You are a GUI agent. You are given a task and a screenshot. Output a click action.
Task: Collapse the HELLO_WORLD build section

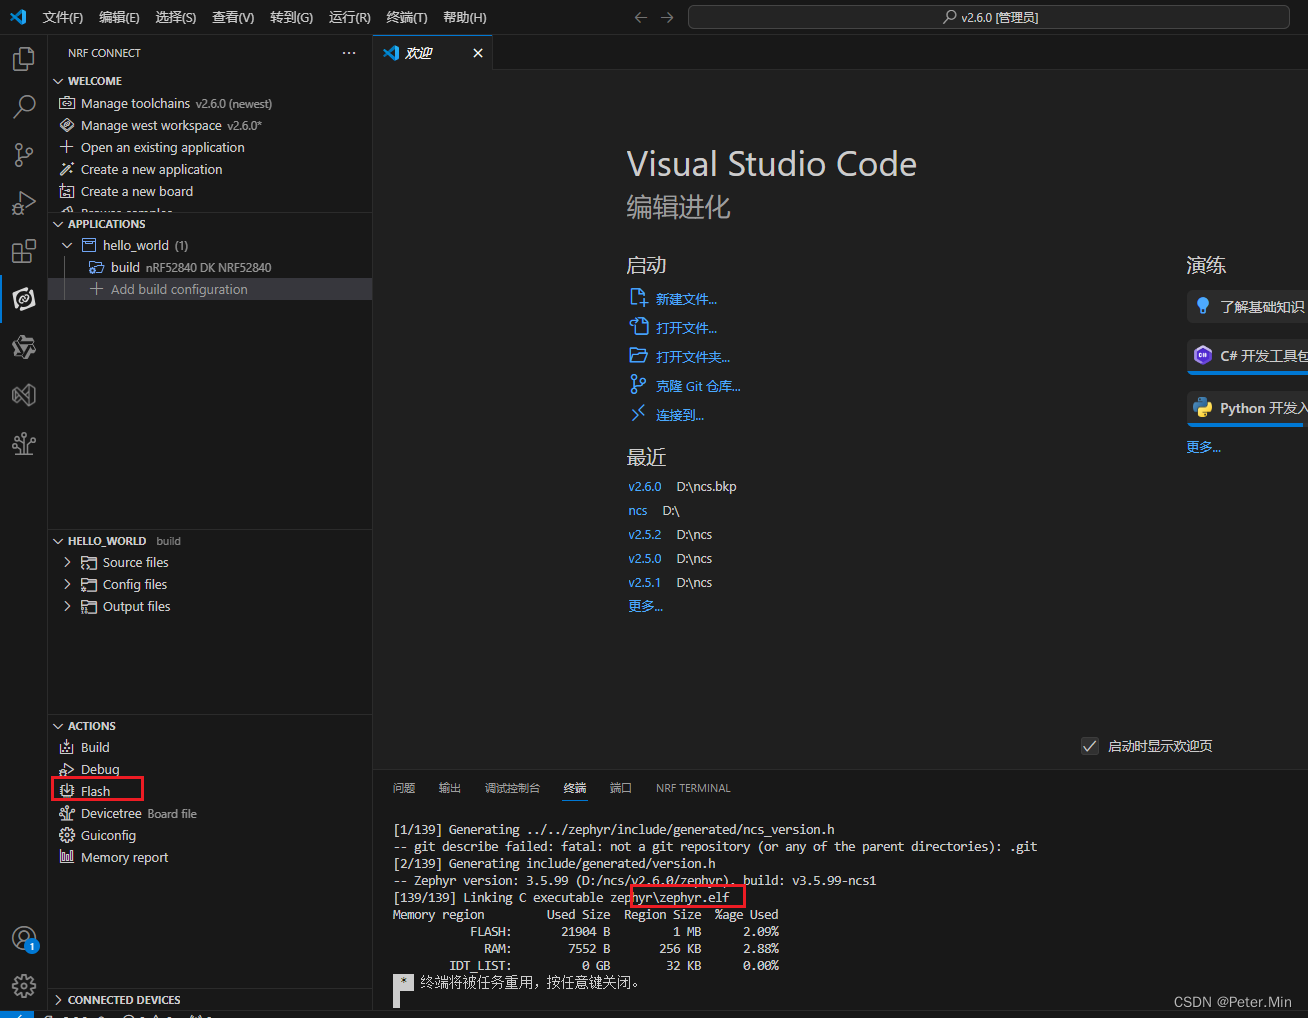pos(58,541)
